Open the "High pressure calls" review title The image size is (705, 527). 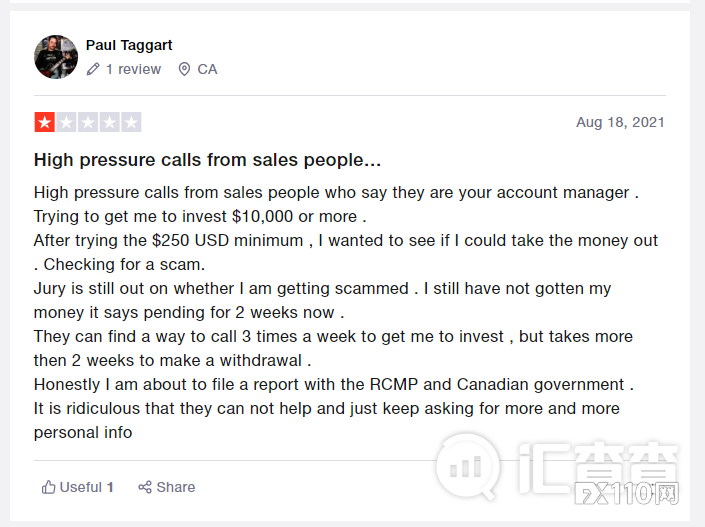(207, 160)
